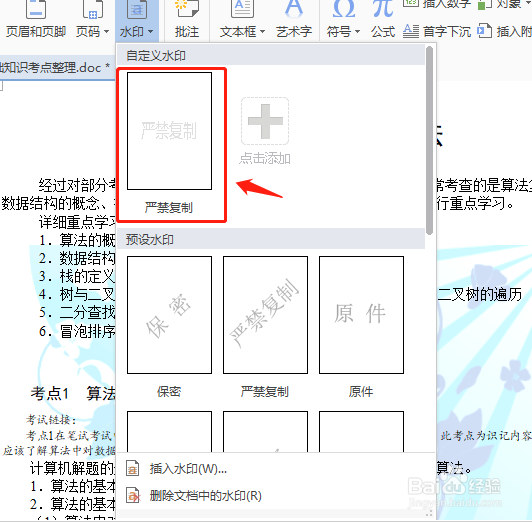Open the WordArt (艺术字) tool

(294, 19)
